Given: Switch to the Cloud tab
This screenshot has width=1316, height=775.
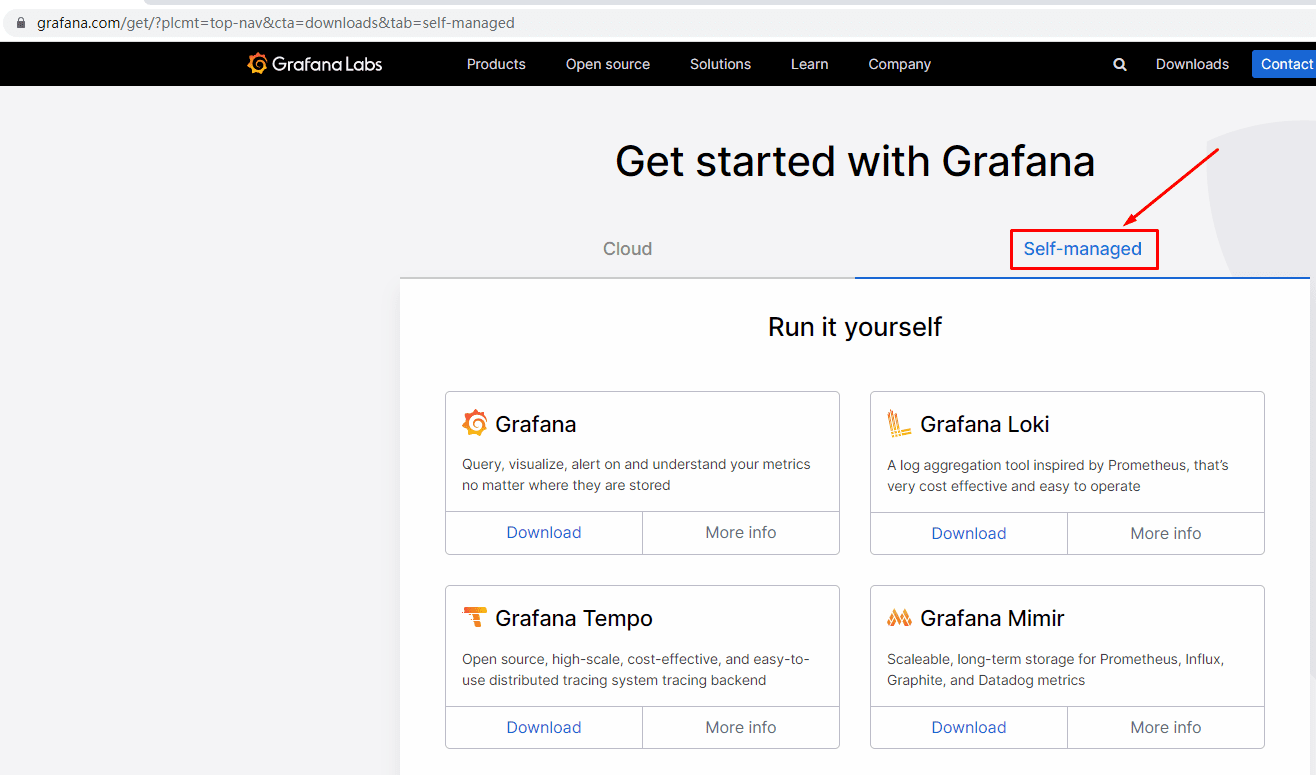Looking at the screenshot, I should [x=627, y=249].
